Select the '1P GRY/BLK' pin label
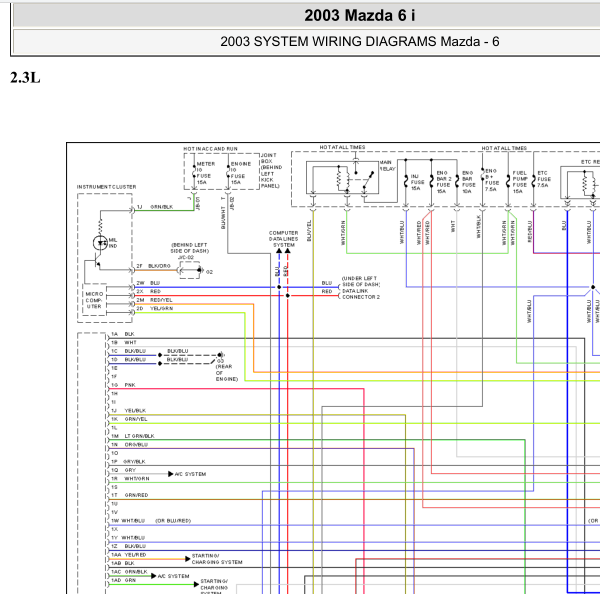 click(128, 461)
